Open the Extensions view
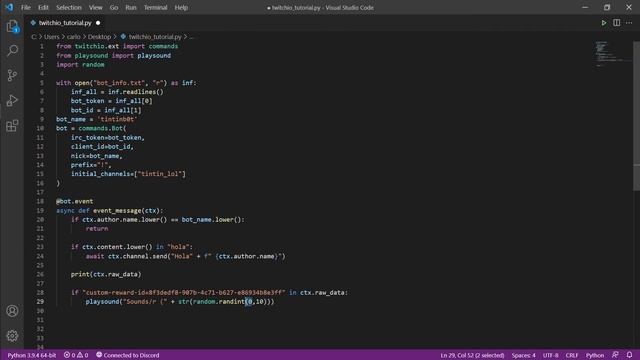The image size is (640, 360). [12, 125]
